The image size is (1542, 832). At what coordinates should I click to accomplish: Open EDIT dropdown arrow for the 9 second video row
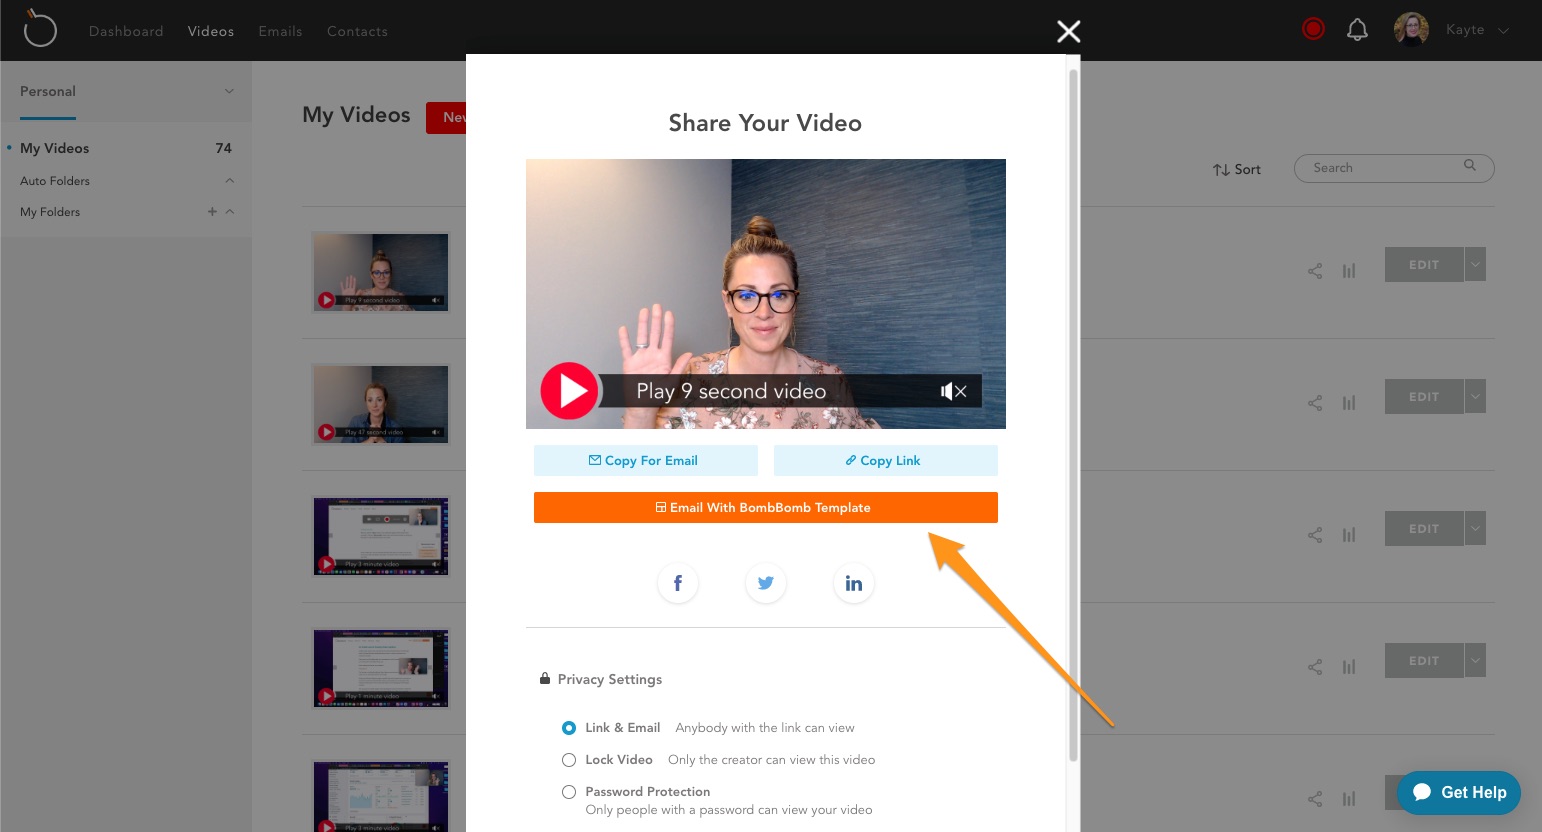(x=1475, y=265)
